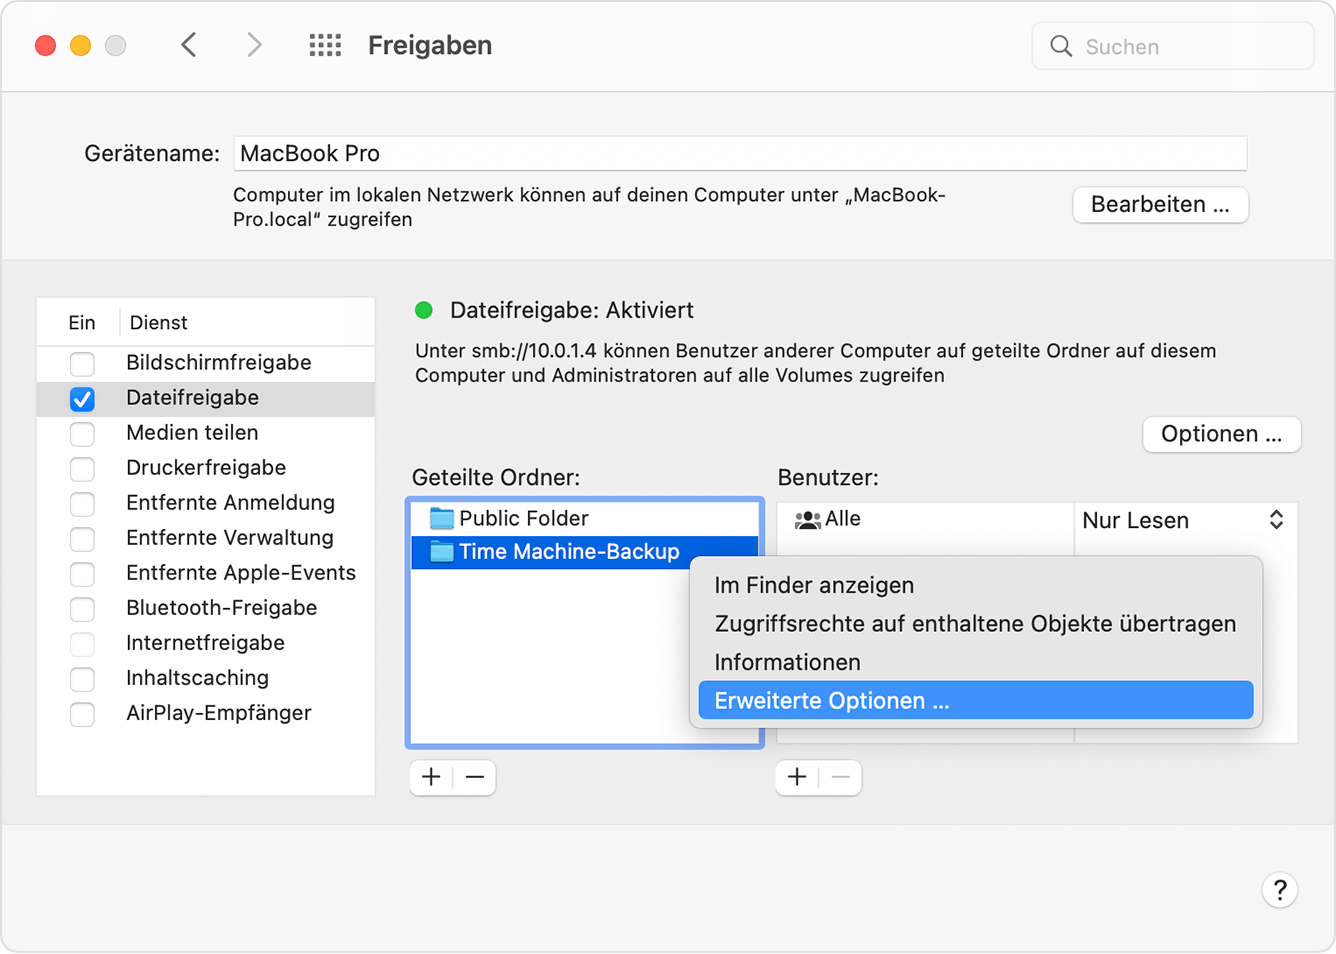This screenshot has height=954, width=1336.
Task: Select Alle in the users list
Action: [x=925, y=519]
